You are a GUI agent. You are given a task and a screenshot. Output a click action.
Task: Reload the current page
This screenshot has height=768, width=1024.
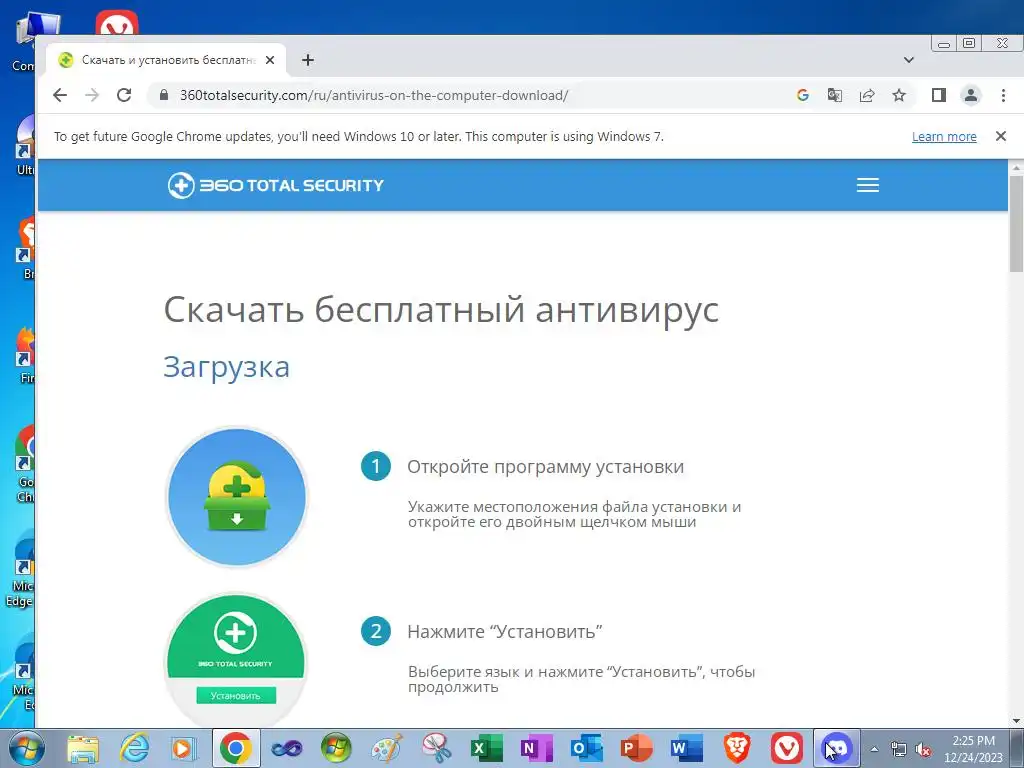124,95
